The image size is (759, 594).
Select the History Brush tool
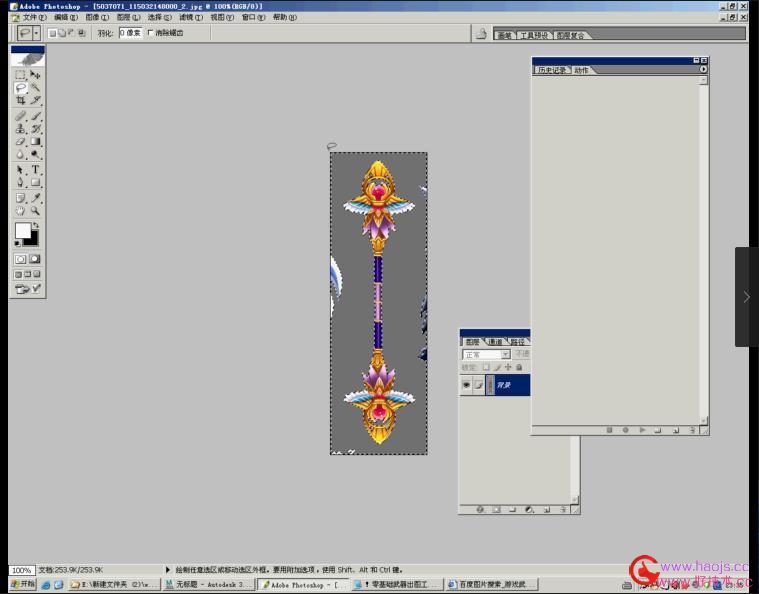(35, 129)
